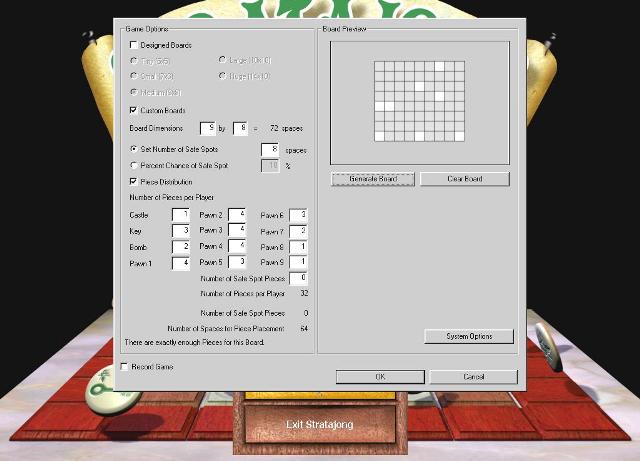640x461 pixels.
Task: Focus the safe spots spaces number field
Action: click(x=269, y=149)
